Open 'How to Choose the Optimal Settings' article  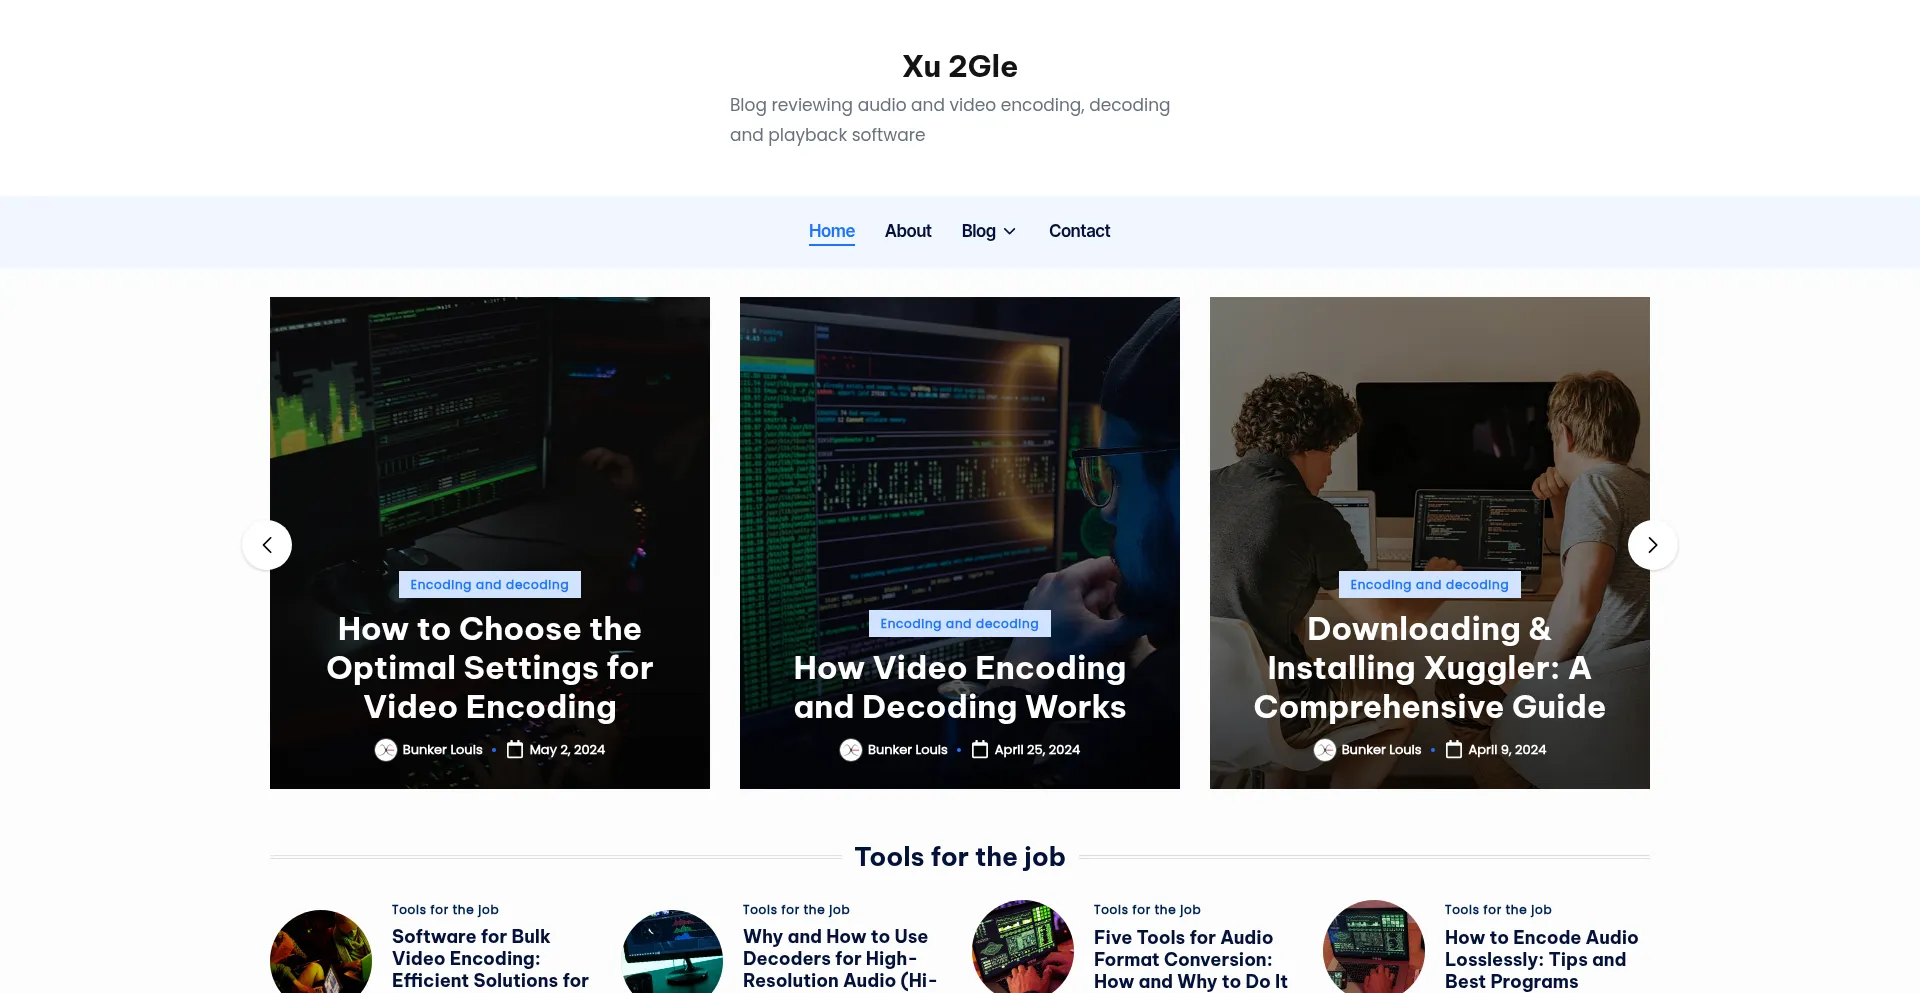[x=490, y=667]
